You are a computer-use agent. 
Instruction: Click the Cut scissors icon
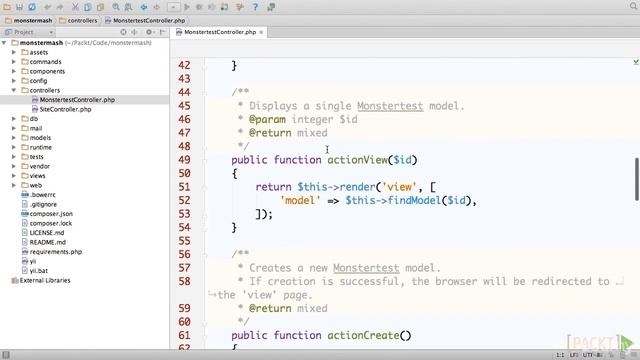pos(76,7)
